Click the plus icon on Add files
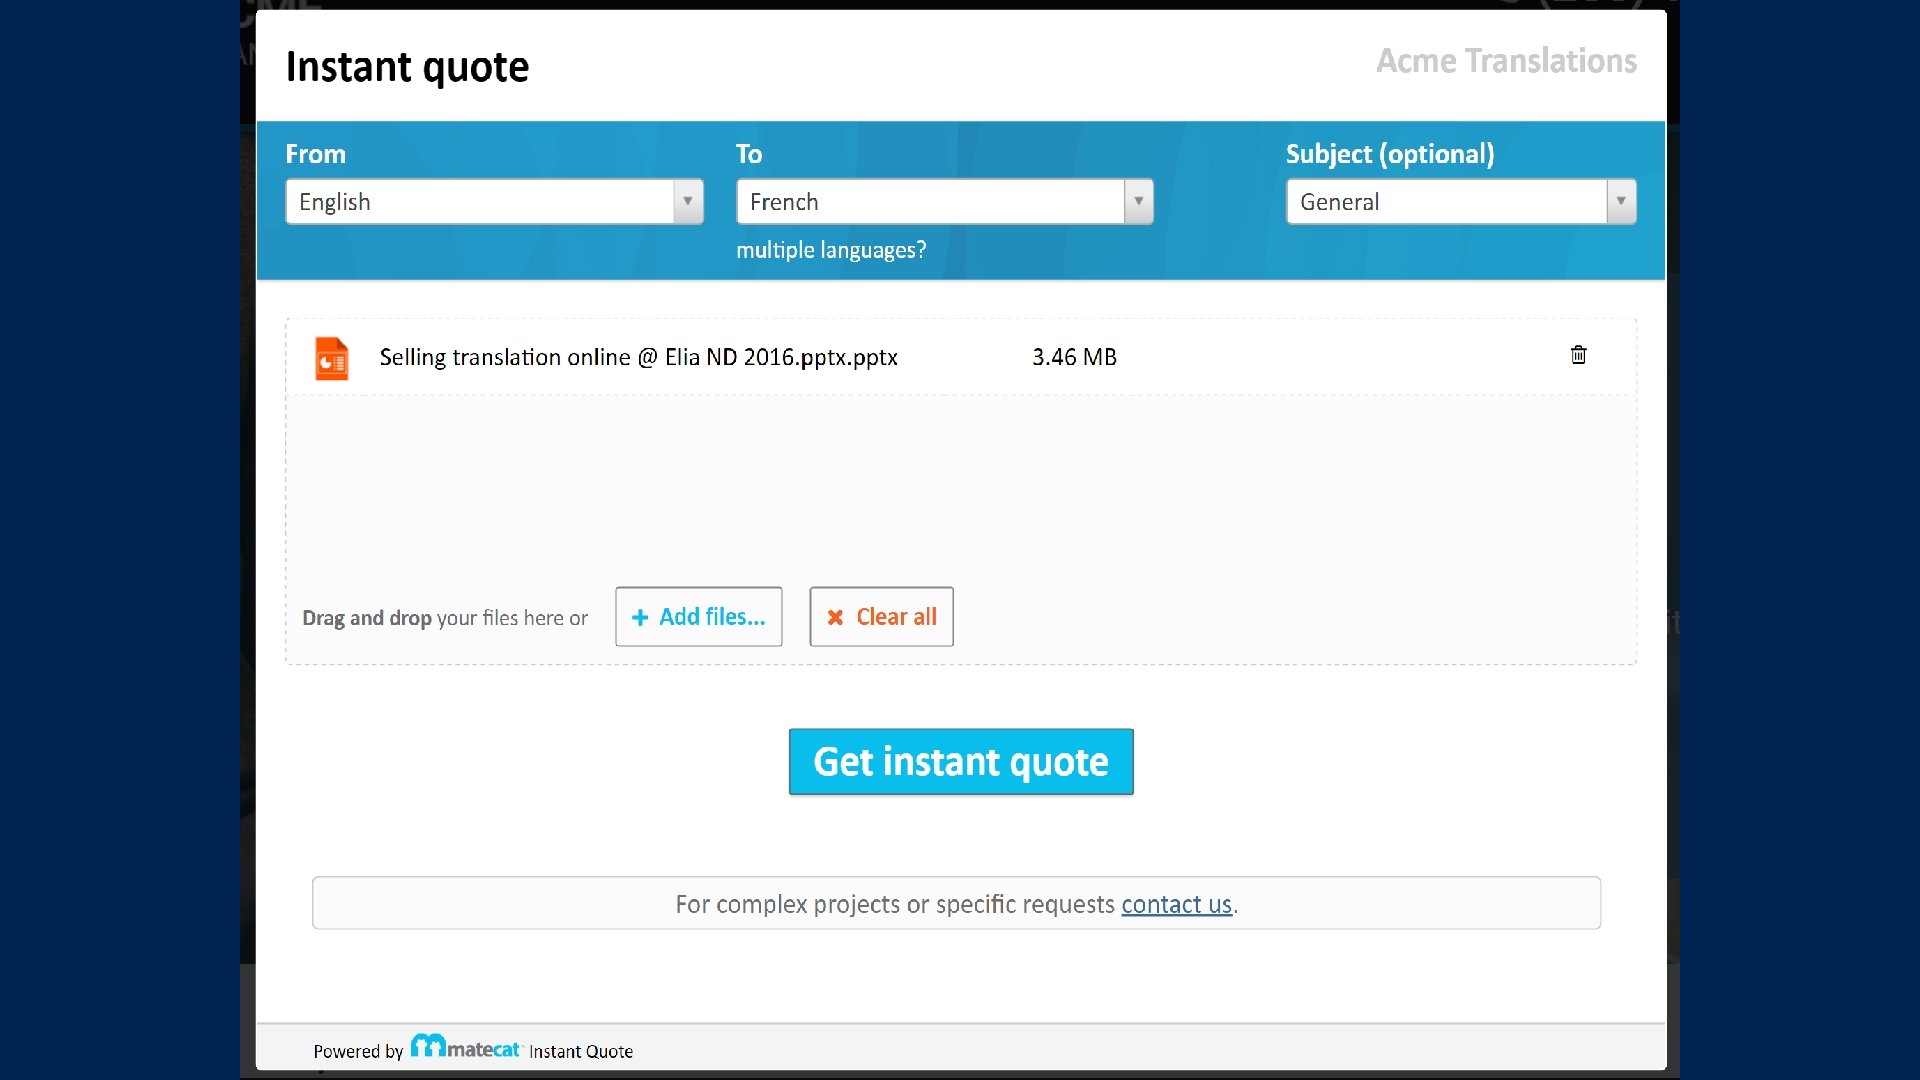The width and height of the screenshot is (1920, 1080). [640, 618]
